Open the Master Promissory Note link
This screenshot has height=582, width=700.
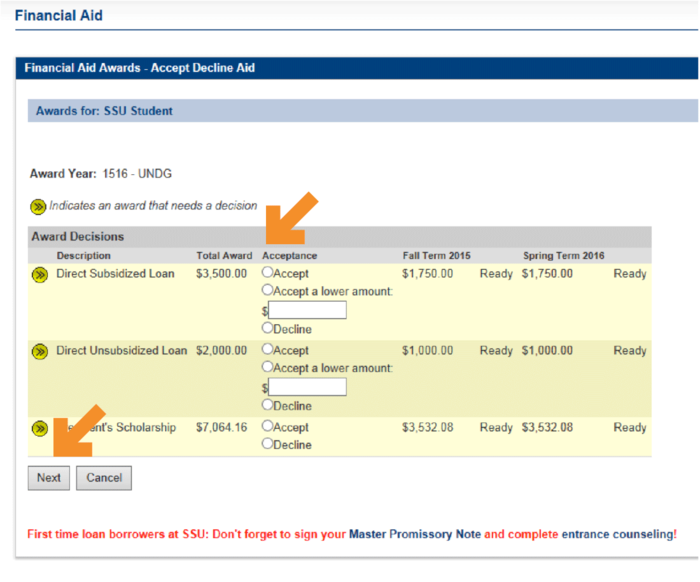coord(414,535)
